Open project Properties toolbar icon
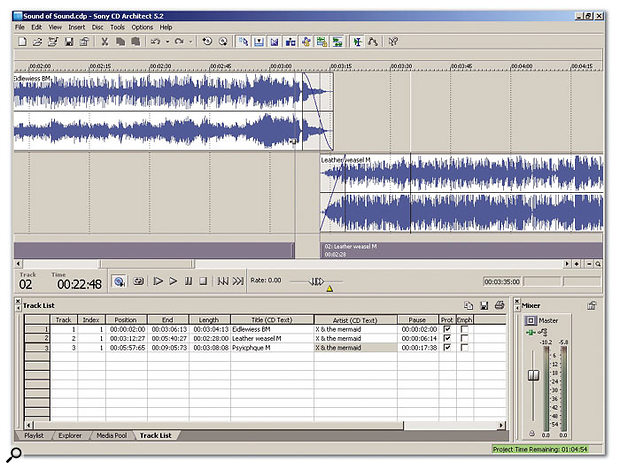 [x=85, y=42]
